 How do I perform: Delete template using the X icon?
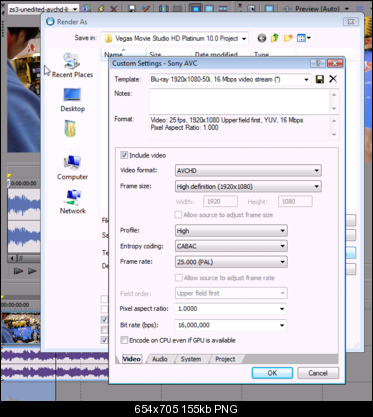[x=333, y=79]
